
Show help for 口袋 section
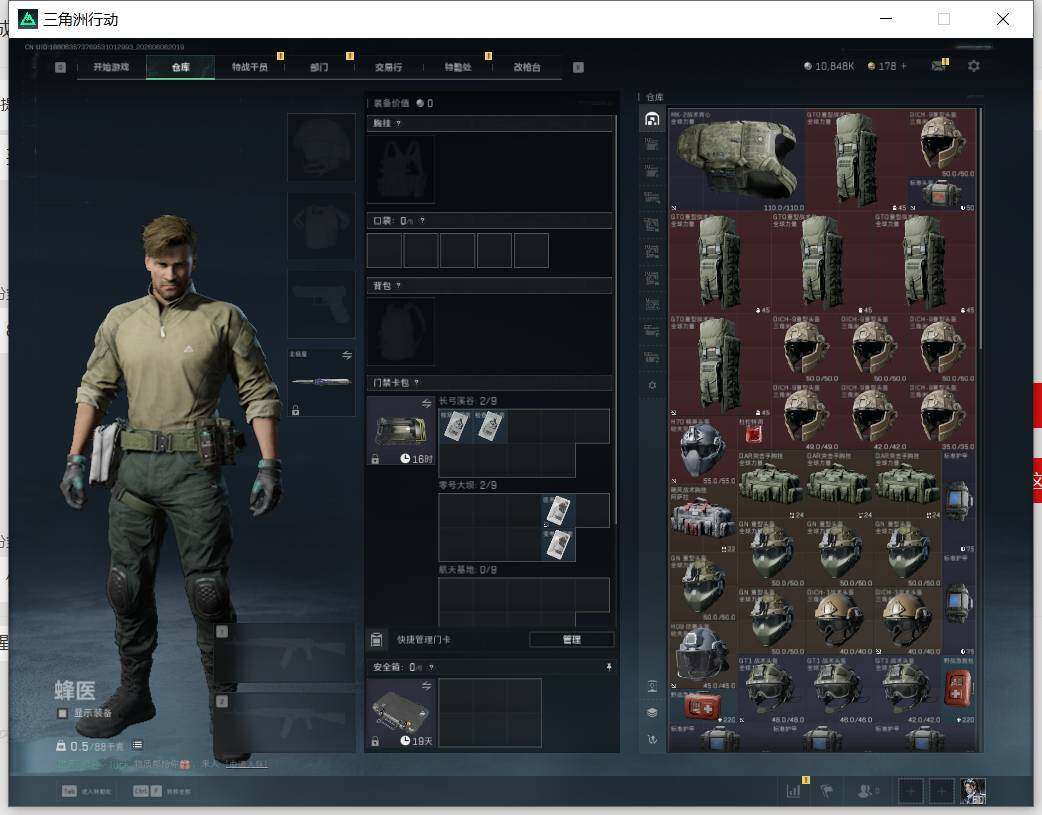click(x=422, y=221)
